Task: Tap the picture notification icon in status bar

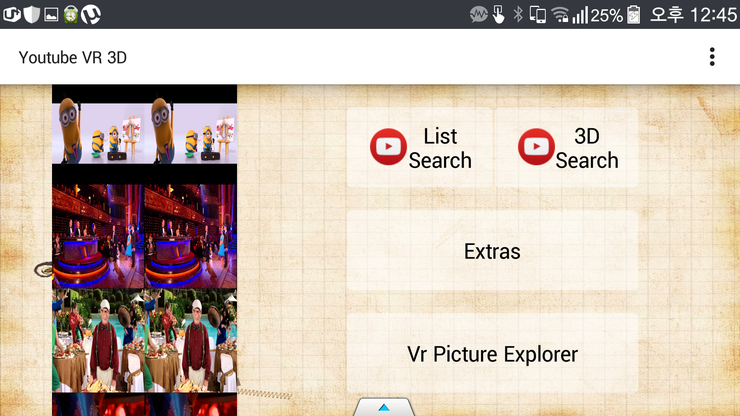Action: tap(51, 14)
